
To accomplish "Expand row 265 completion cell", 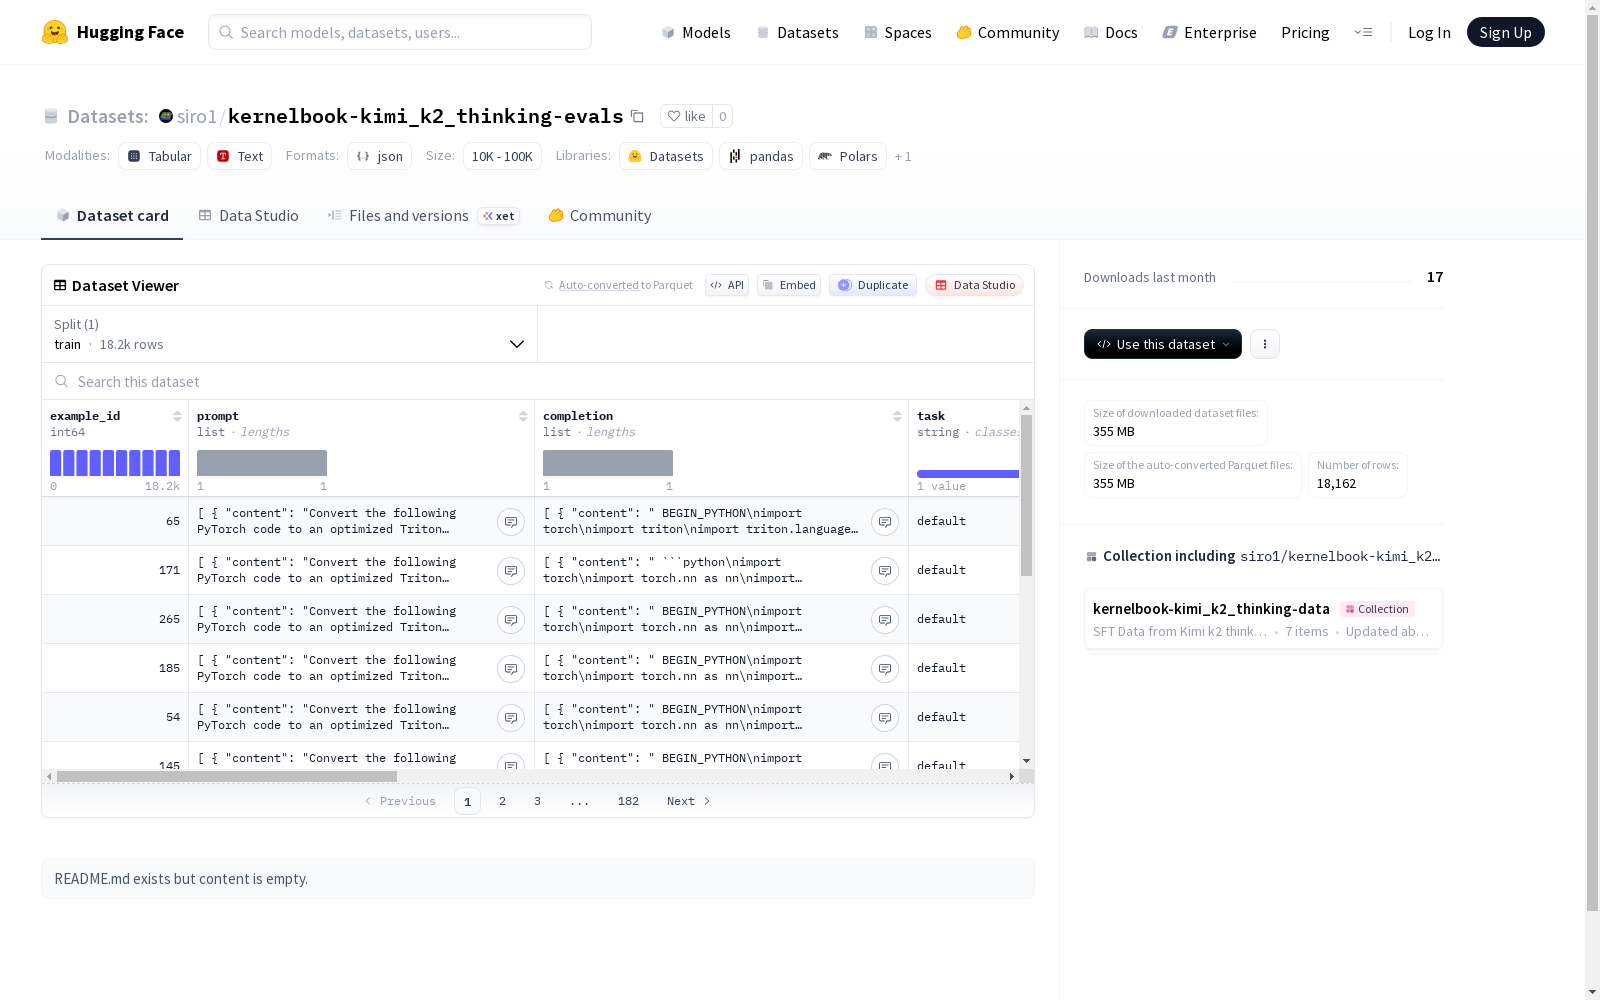I will pos(885,619).
